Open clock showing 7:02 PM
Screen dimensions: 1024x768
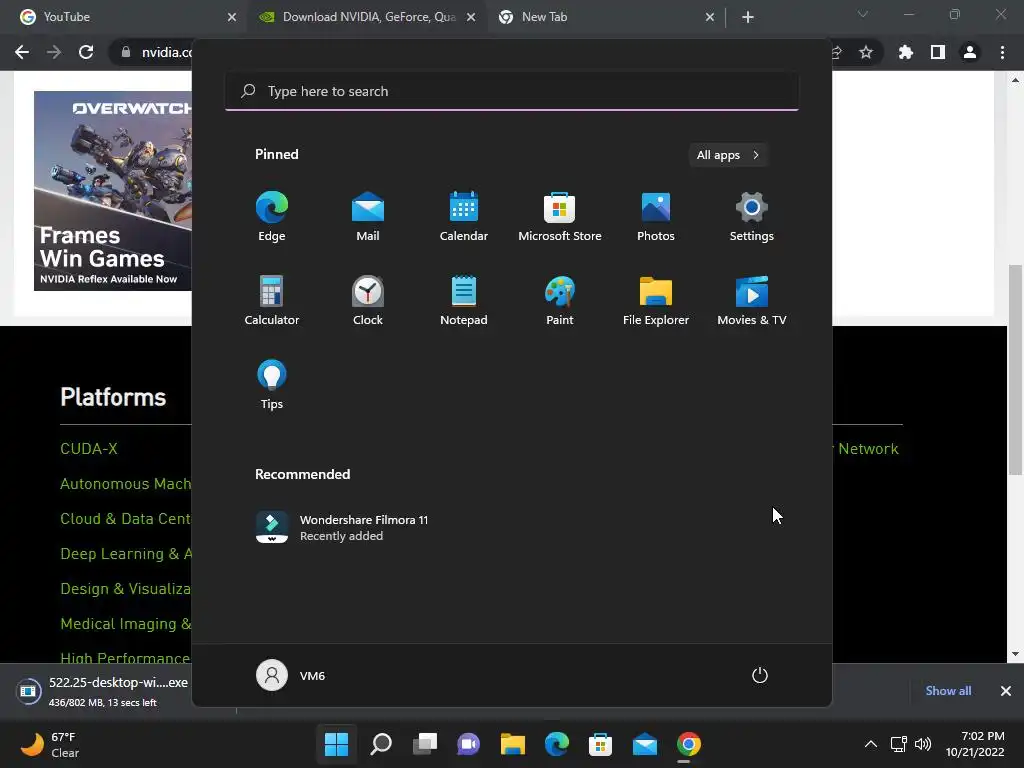tap(975, 744)
